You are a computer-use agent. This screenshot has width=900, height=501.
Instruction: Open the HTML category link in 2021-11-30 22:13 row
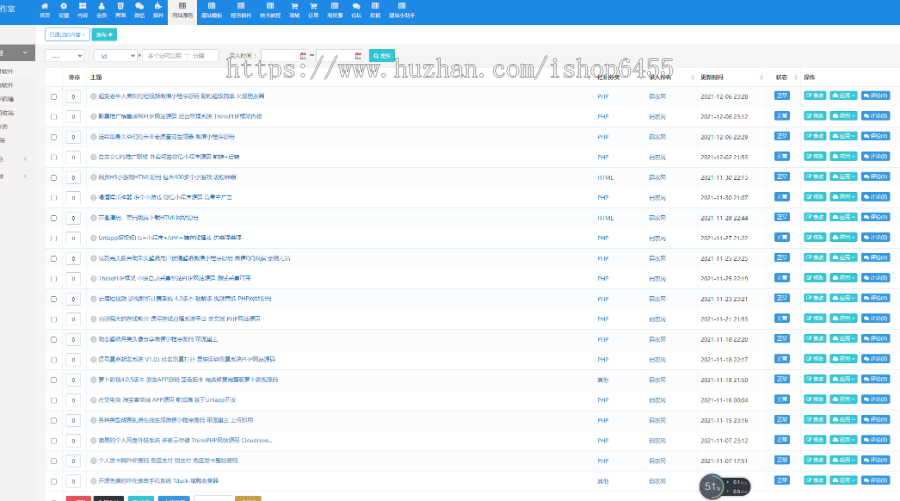click(x=605, y=178)
